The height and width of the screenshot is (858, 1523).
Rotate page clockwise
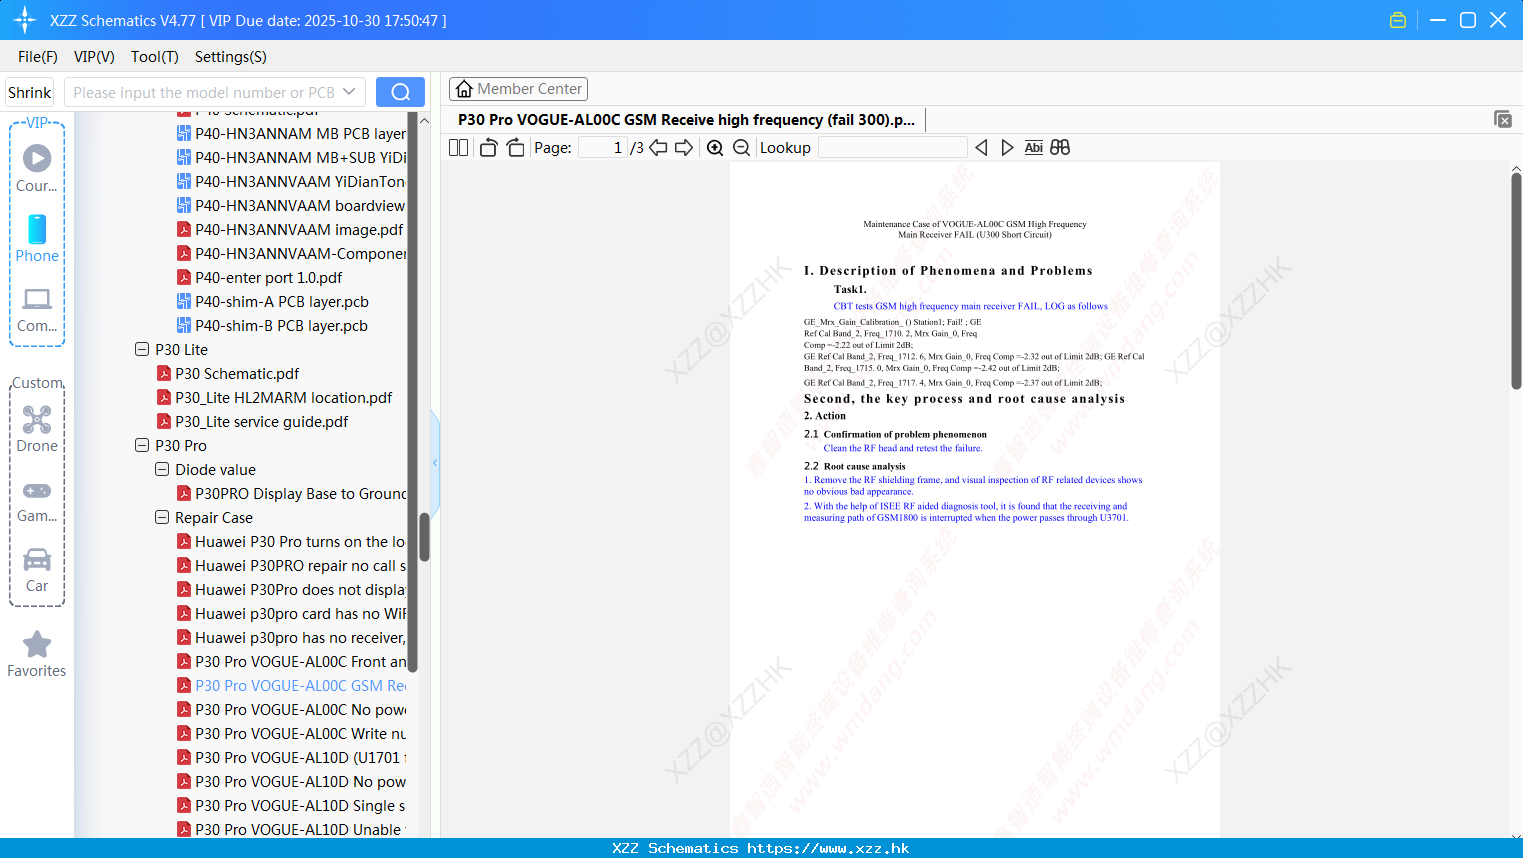click(x=515, y=147)
